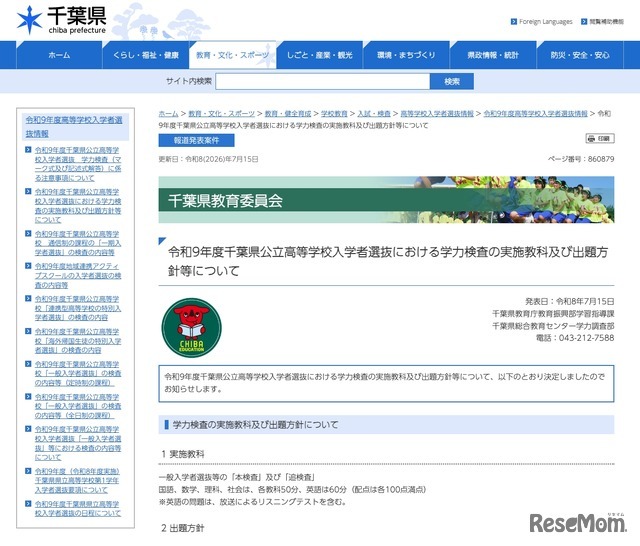Go to ホーム navigation tab

tap(59, 55)
